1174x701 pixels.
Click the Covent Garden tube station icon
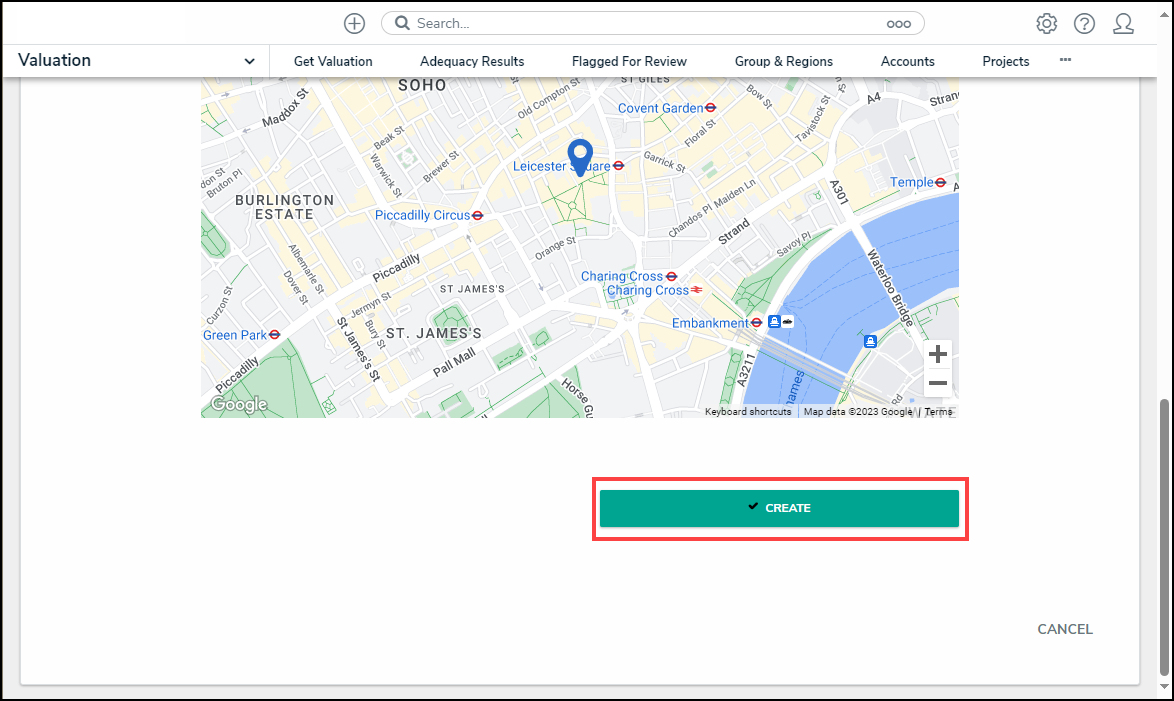[711, 108]
